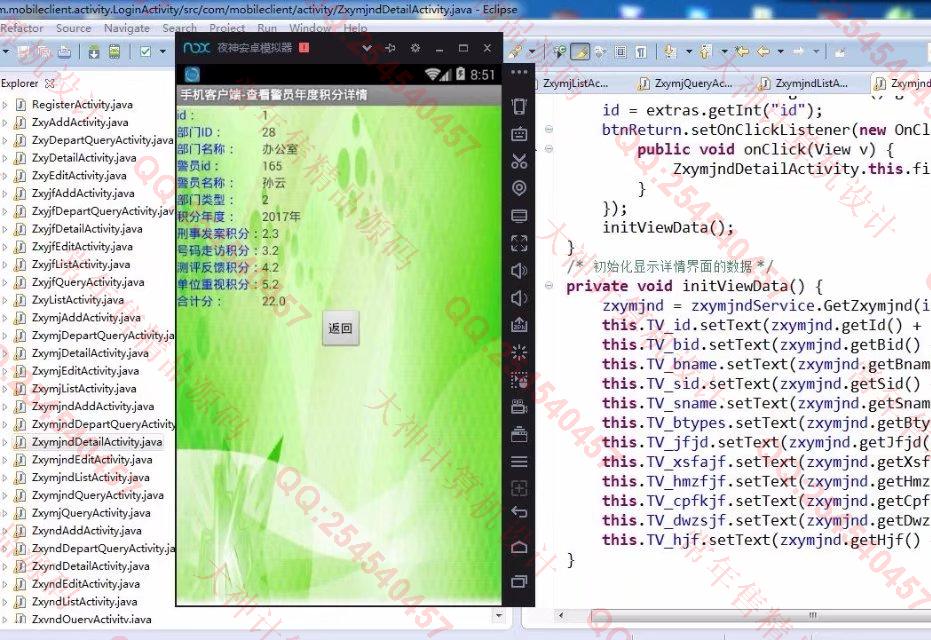Screen dimensions: 931x640
Task: Click the editor horizontal scrollbar
Action: pyautogui.click(x=760, y=616)
